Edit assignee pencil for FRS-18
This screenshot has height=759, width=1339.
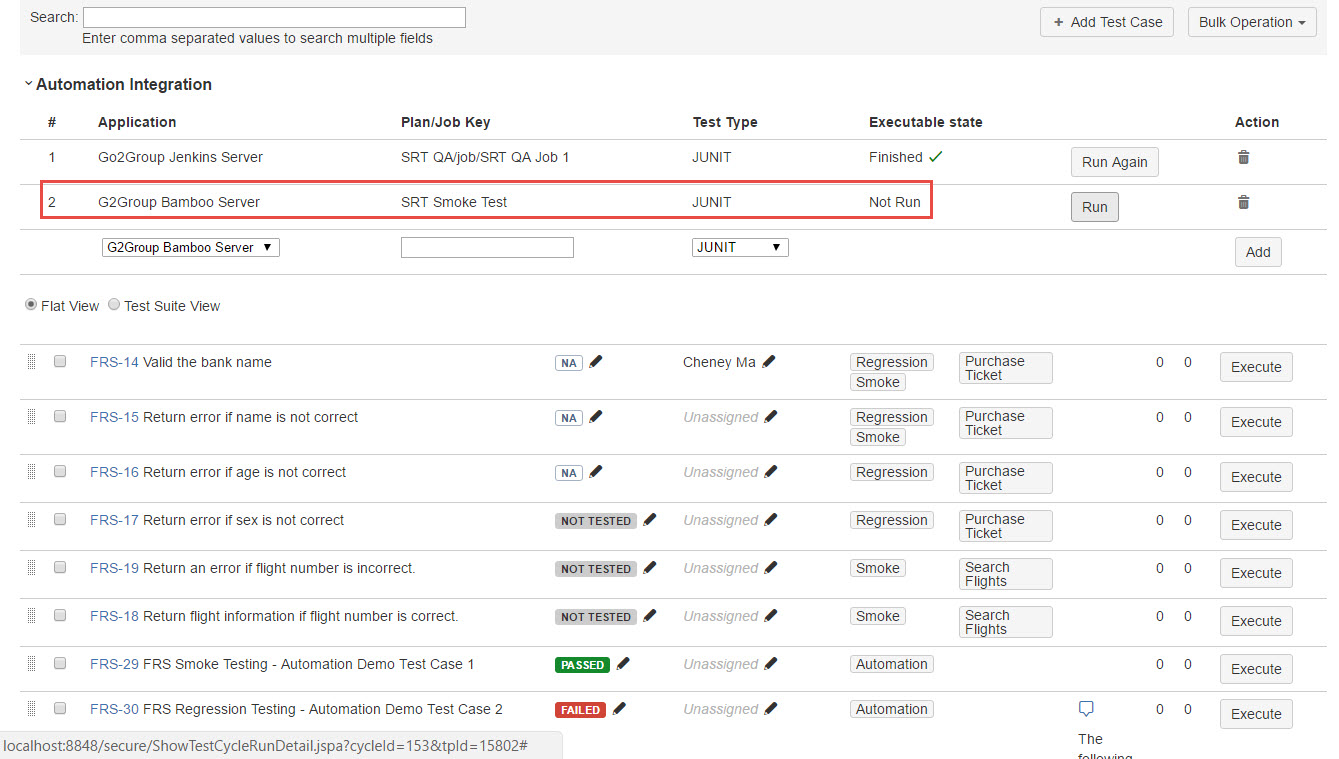pos(770,616)
